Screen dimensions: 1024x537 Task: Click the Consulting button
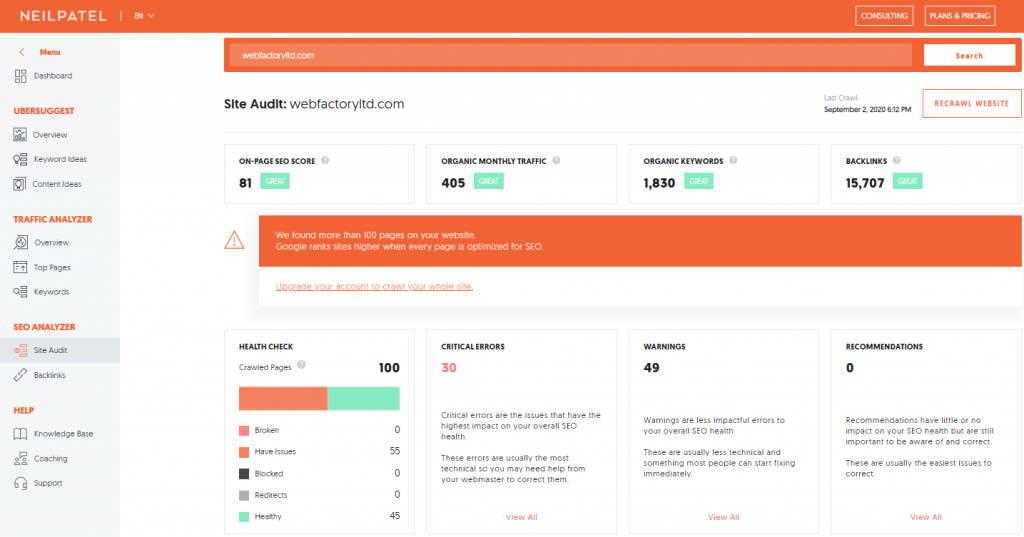pyautogui.click(x=884, y=16)
